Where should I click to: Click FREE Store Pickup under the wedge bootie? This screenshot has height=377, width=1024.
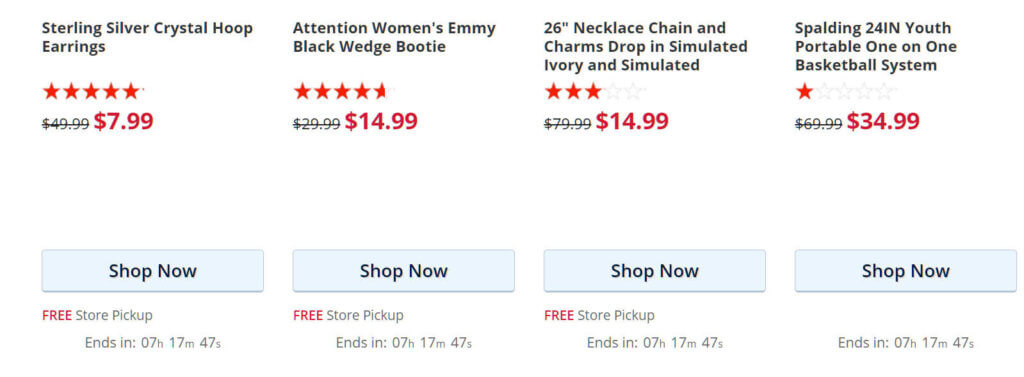(x=348, y=316)
